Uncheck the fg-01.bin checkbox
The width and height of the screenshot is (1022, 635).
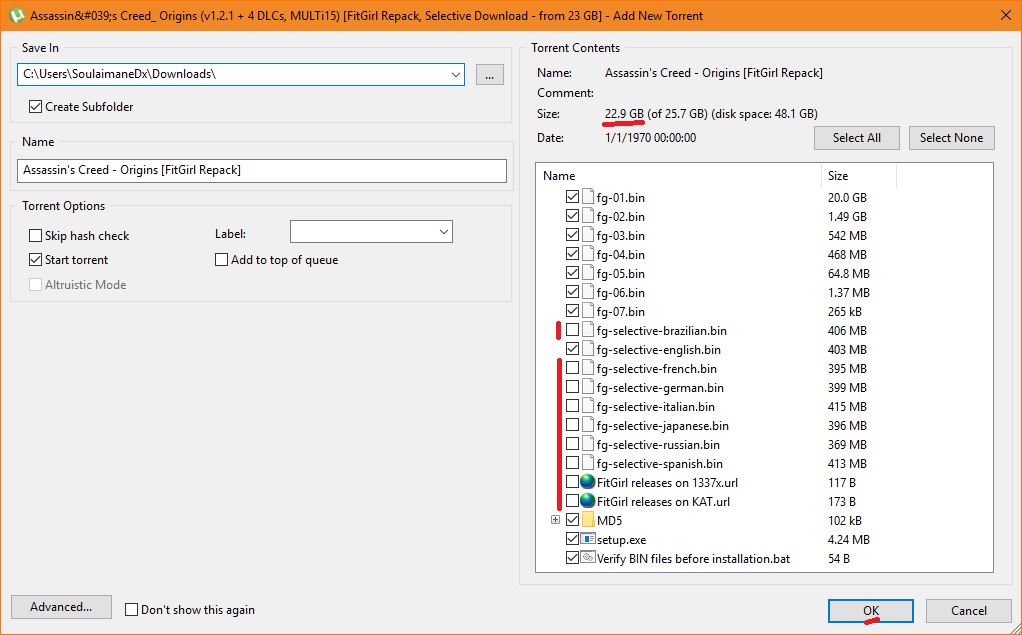pyautogui.click(x=572, y=197)
